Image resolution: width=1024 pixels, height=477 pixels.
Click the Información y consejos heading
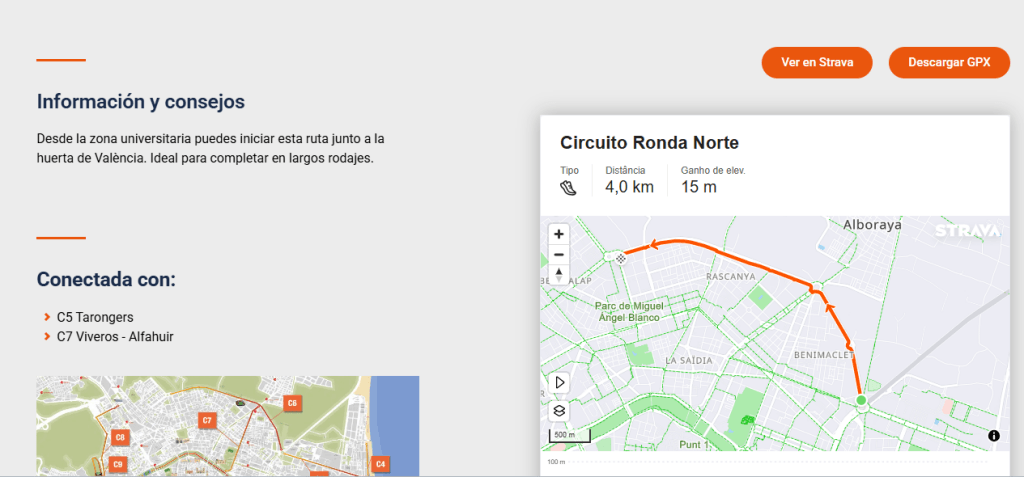pyautogui.click(x=140, y=102)
